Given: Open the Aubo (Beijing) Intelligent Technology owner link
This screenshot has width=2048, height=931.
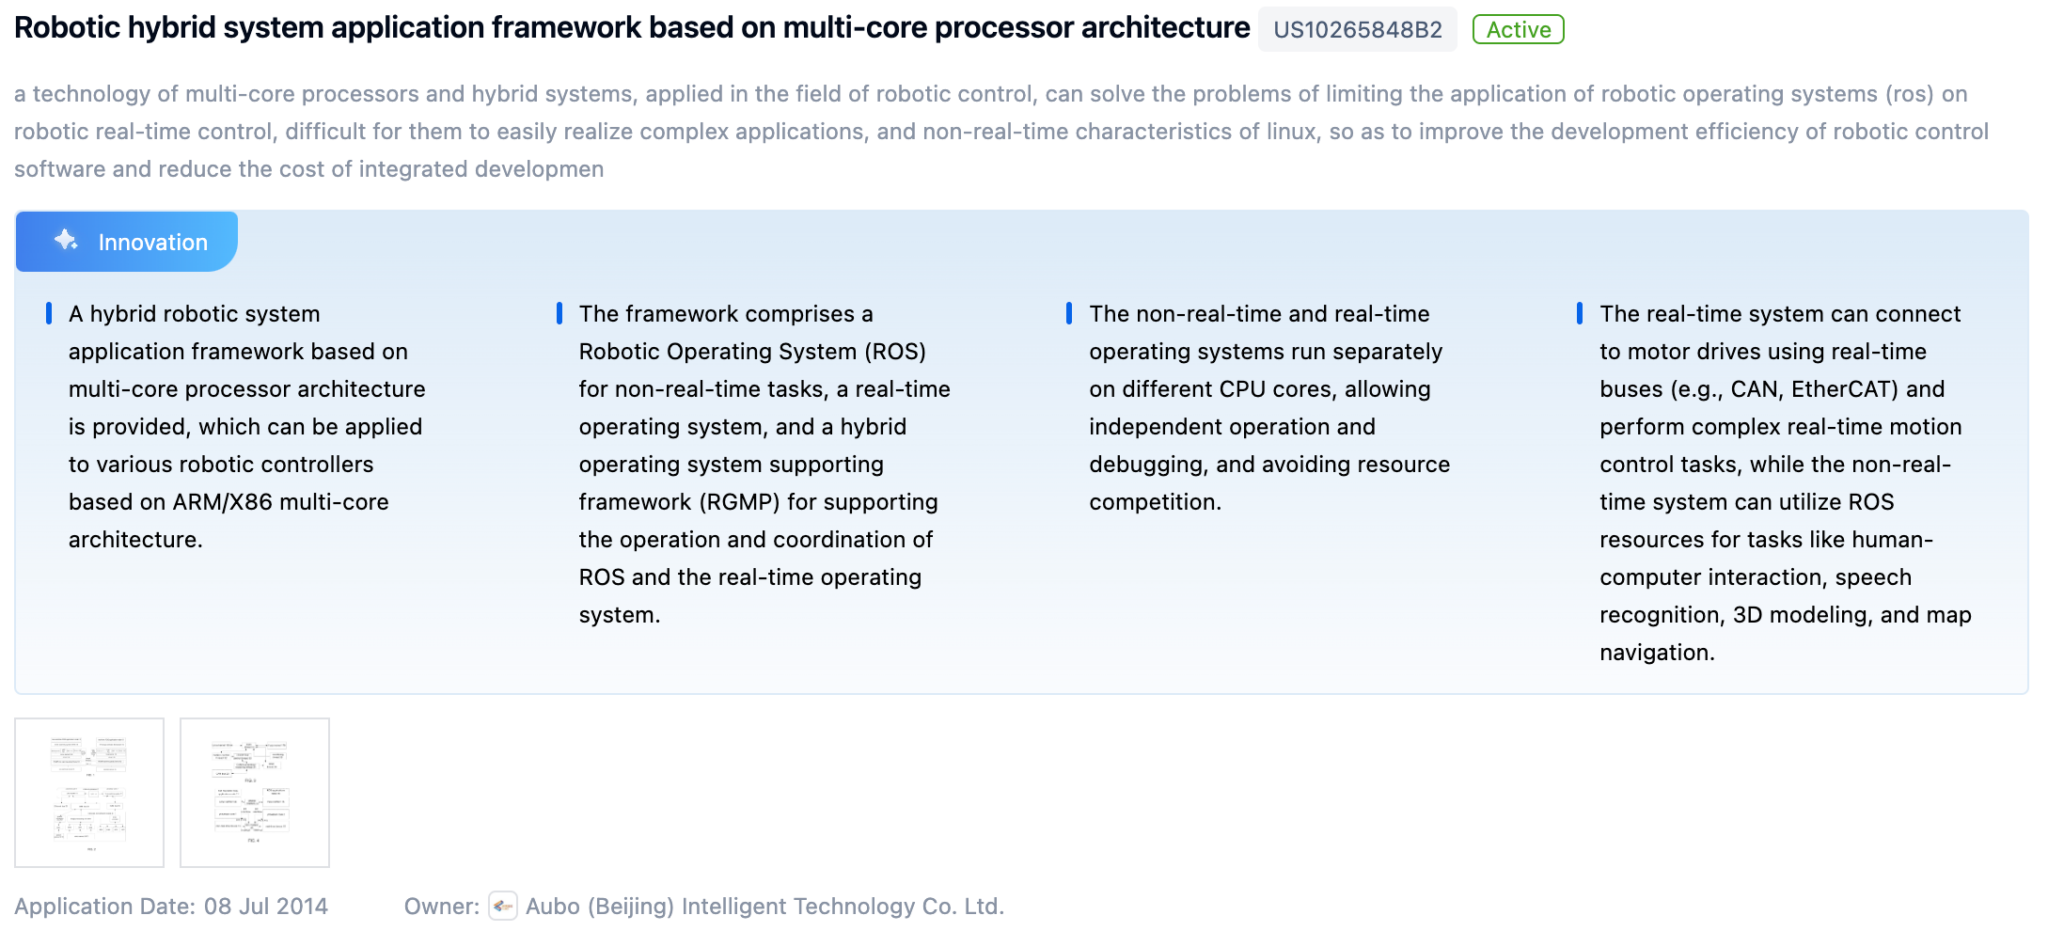Looking at the screenshot, I should [764, 906].
